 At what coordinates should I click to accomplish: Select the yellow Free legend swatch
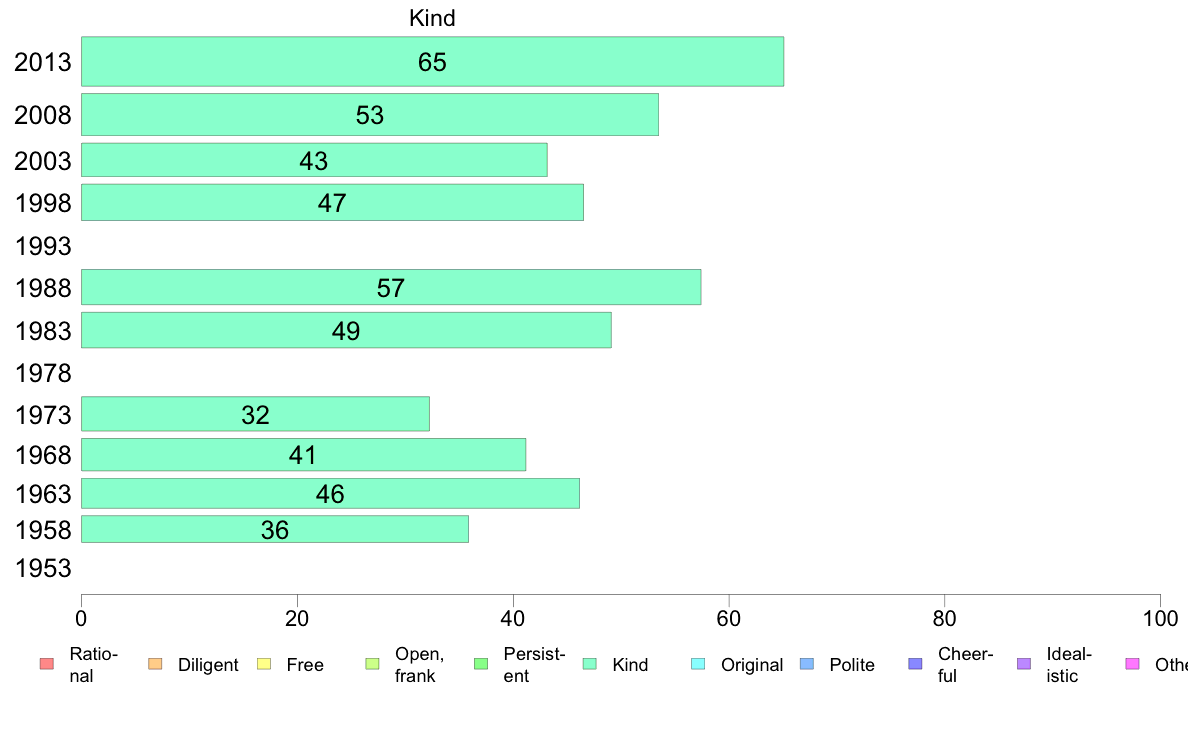point(264,664)
